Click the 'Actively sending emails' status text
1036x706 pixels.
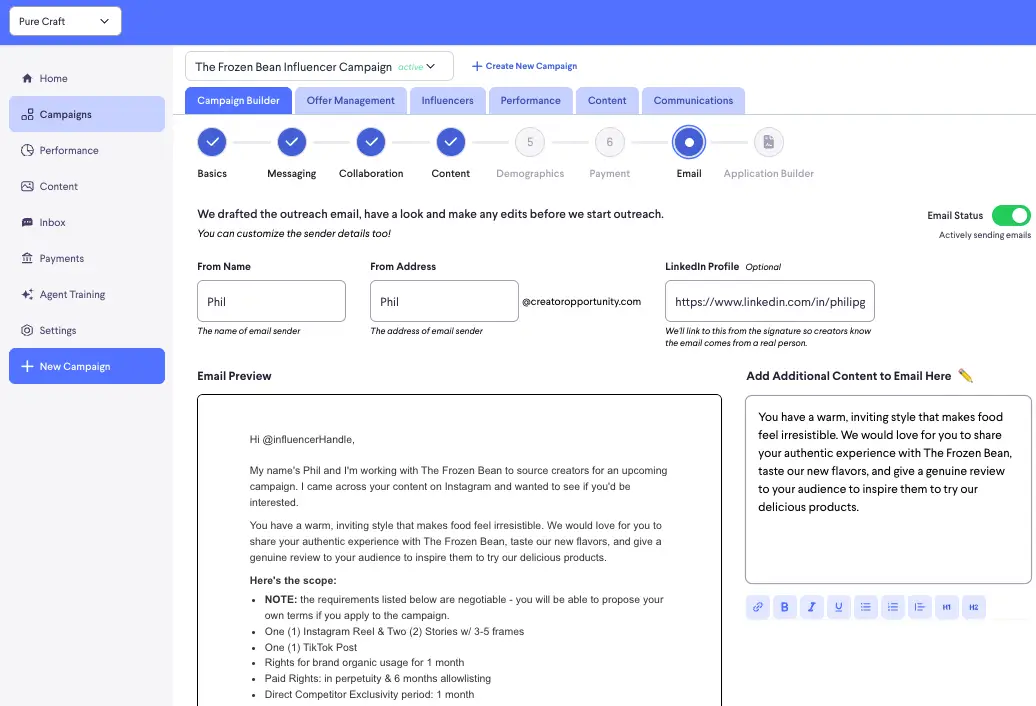click(984, 235)
